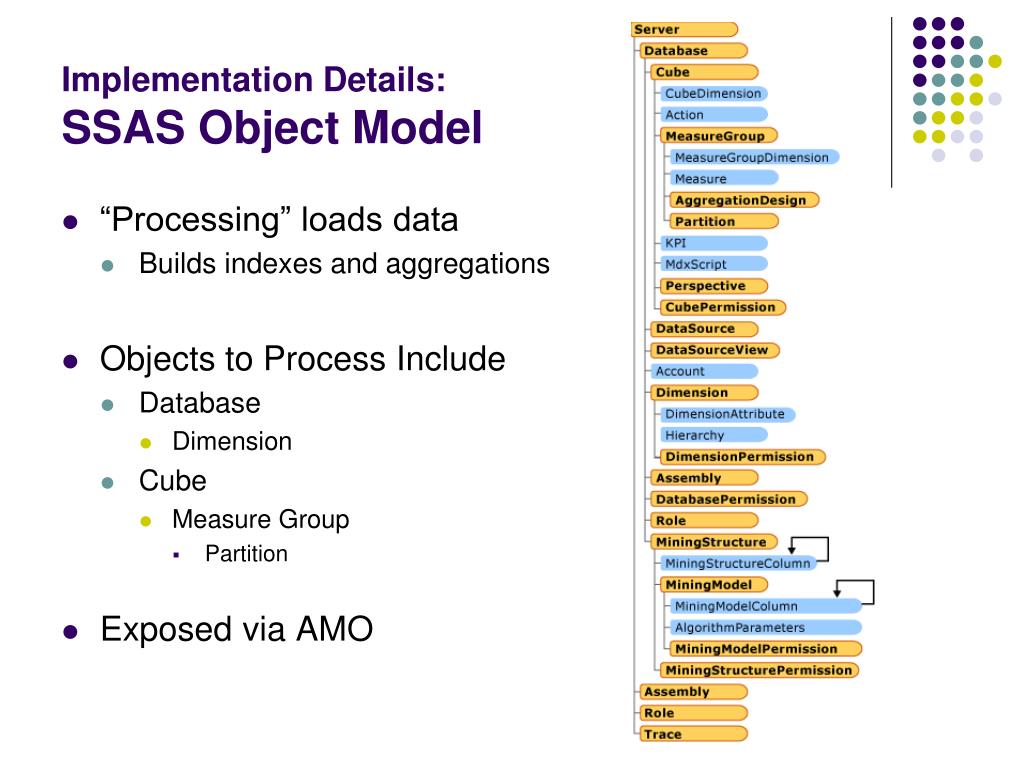1024x768 pixels.
Task: Click the Hierarchy blue node
Action: click(x=714, y=435)
